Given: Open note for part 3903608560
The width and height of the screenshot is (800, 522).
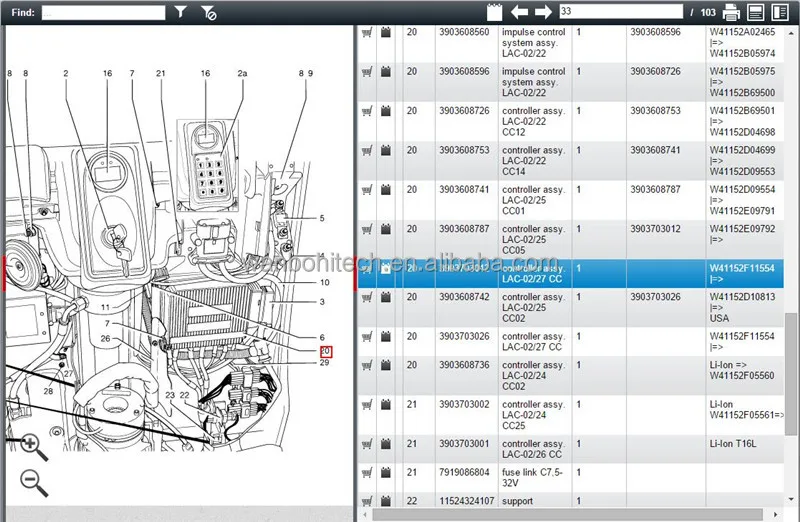Looking at the screenshot, I should [386, 32].
